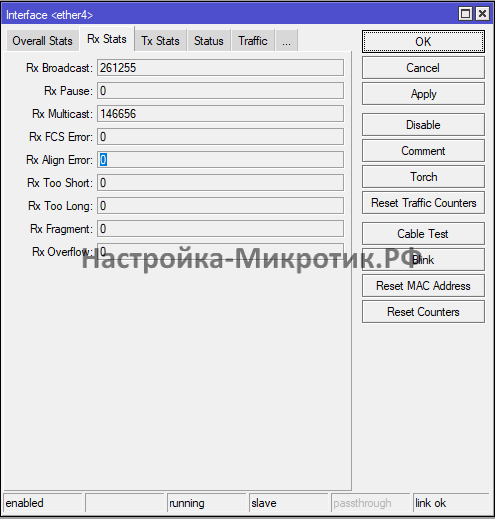Show more tabs via the ellipsis tab
This screenshot has height=519, width=495.
[x=286, y=41]
